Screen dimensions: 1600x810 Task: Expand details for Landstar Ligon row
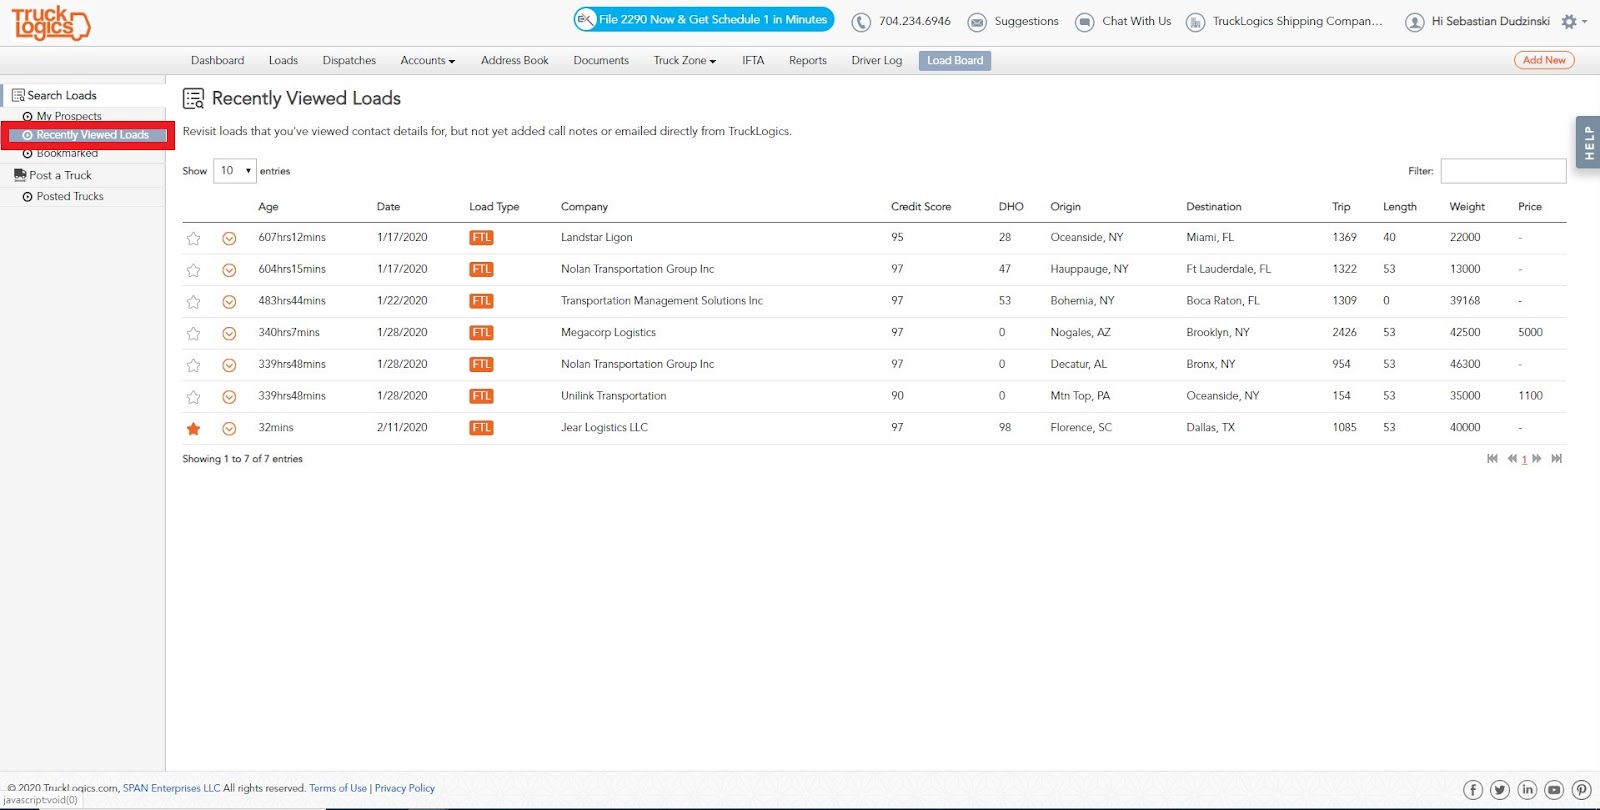coord(229,238)
